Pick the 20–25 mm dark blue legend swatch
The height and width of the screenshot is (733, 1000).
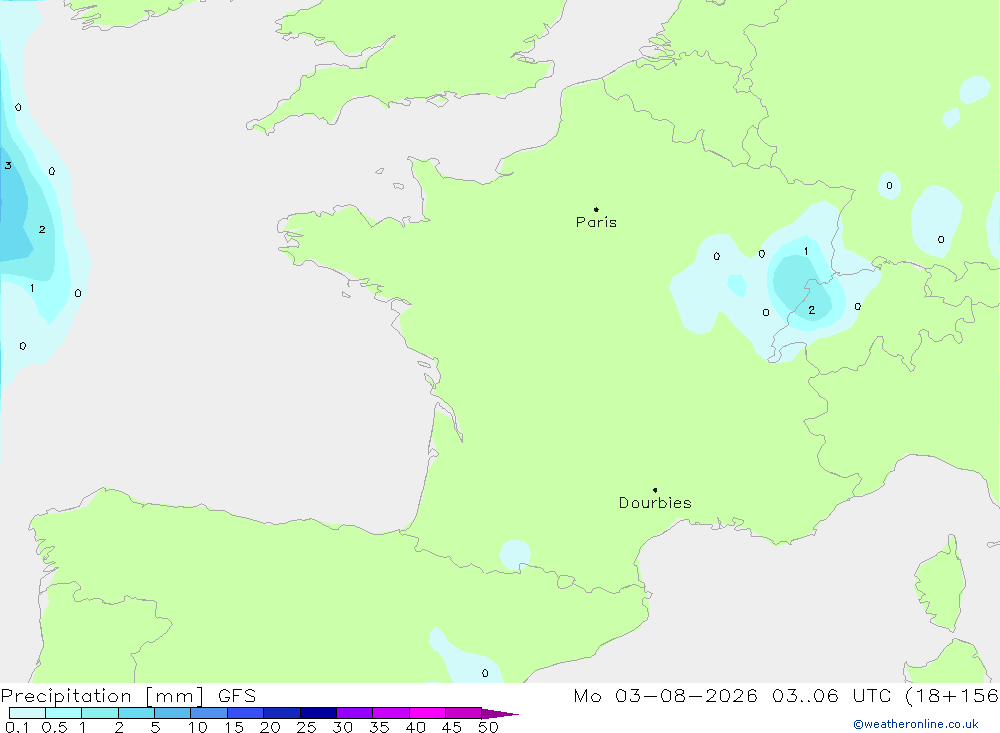pos(282,713)
